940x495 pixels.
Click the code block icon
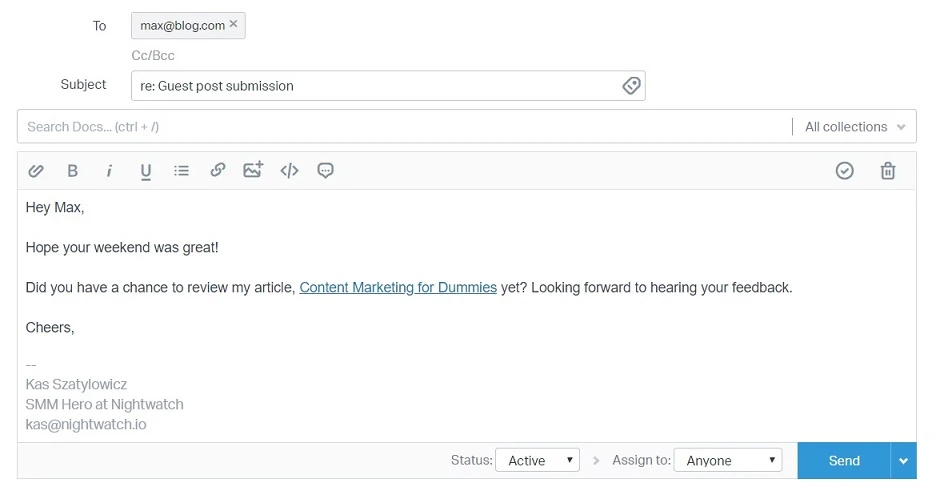[289, 171]
